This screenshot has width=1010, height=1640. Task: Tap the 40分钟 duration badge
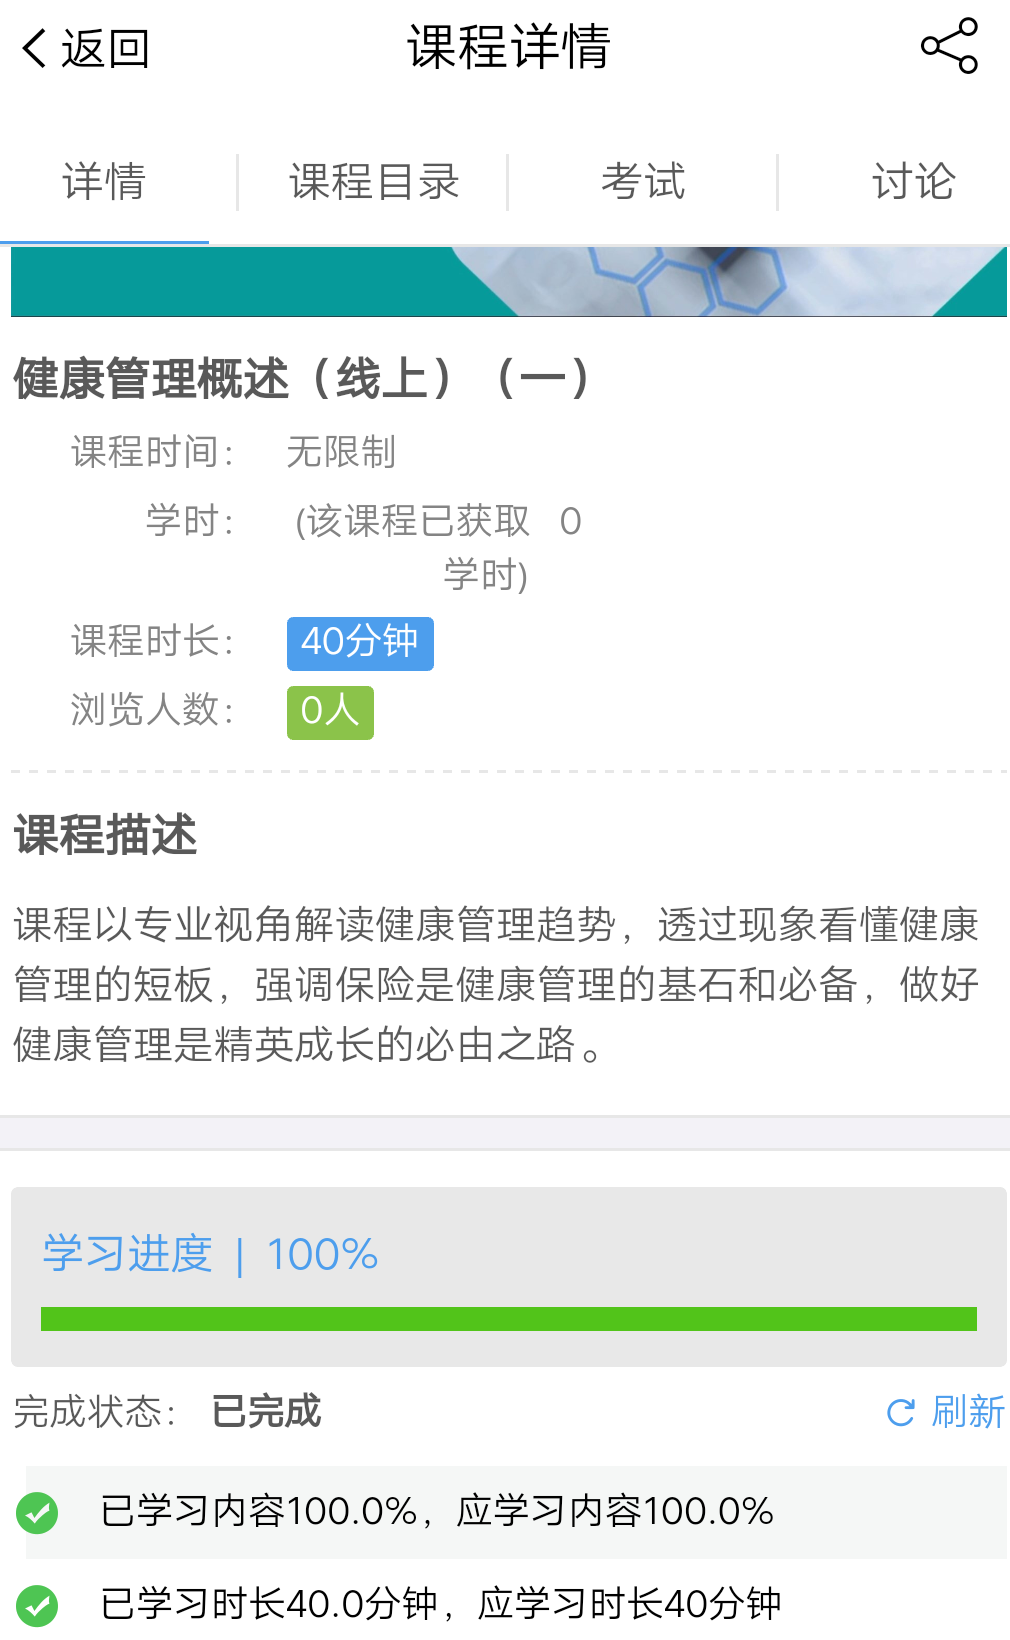[x=360, y=643]
